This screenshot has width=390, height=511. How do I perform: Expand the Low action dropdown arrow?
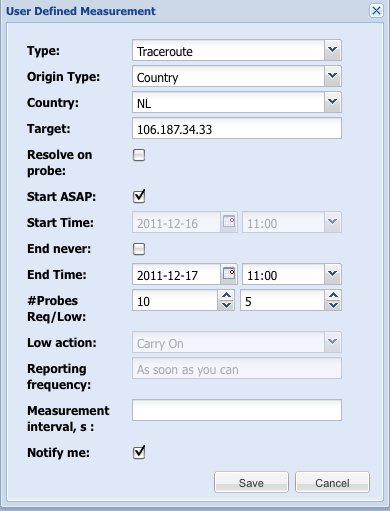tap(332, 342)
